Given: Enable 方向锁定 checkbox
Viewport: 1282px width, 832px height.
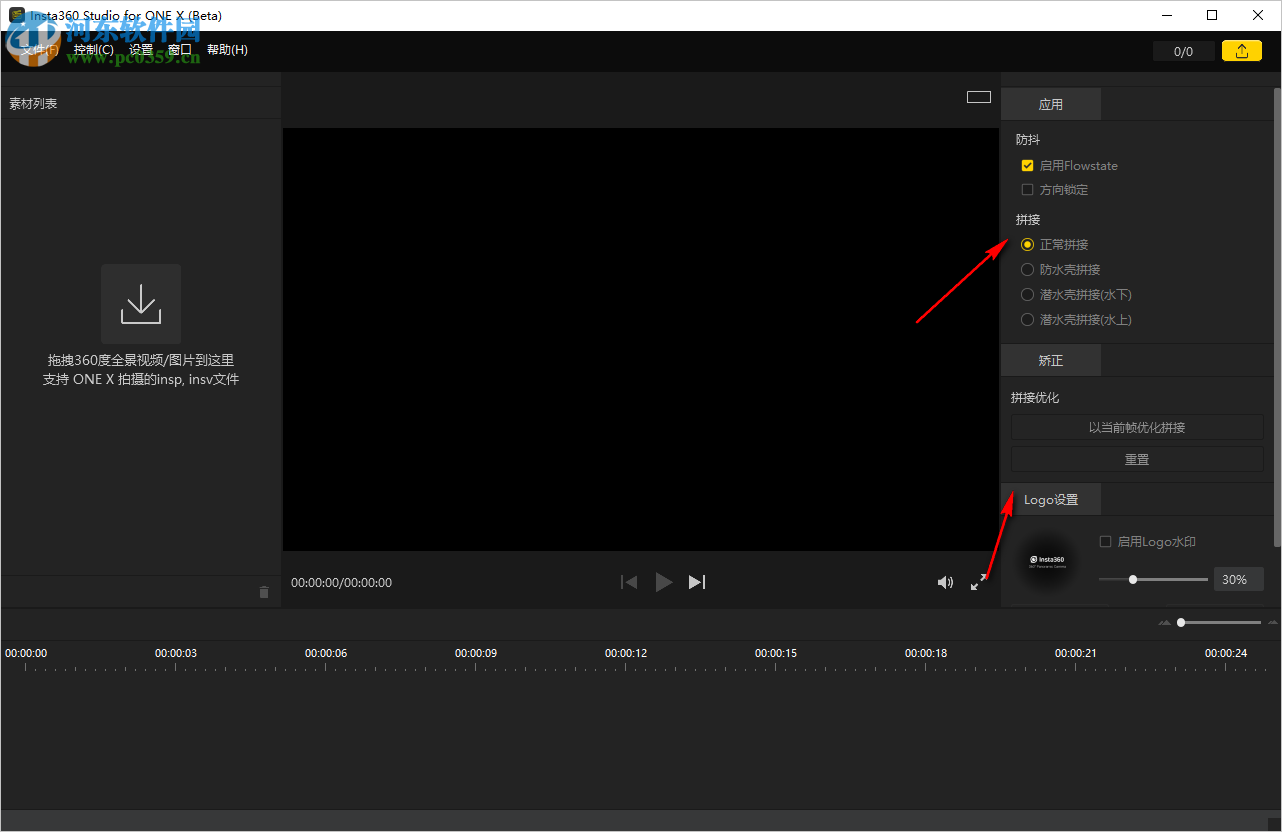Looking at the screenshot, I should point(1027,190).
